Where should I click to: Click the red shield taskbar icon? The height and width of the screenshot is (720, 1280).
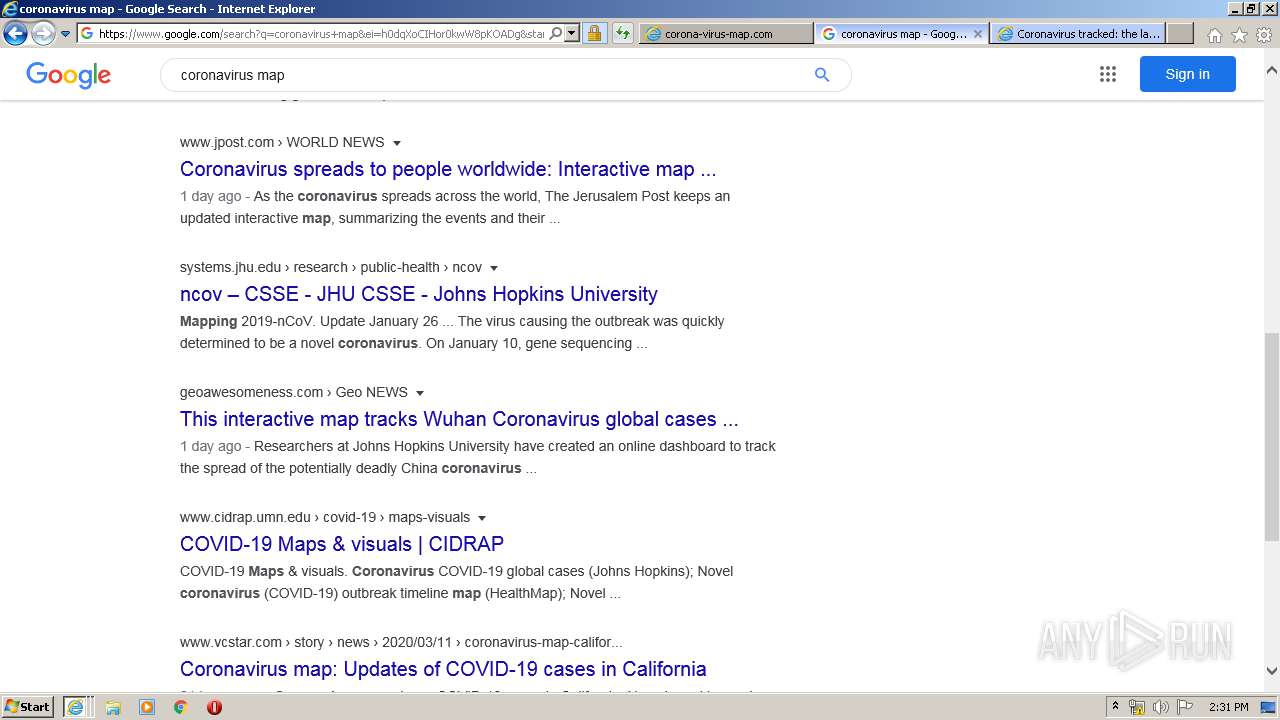click(214, 707)
